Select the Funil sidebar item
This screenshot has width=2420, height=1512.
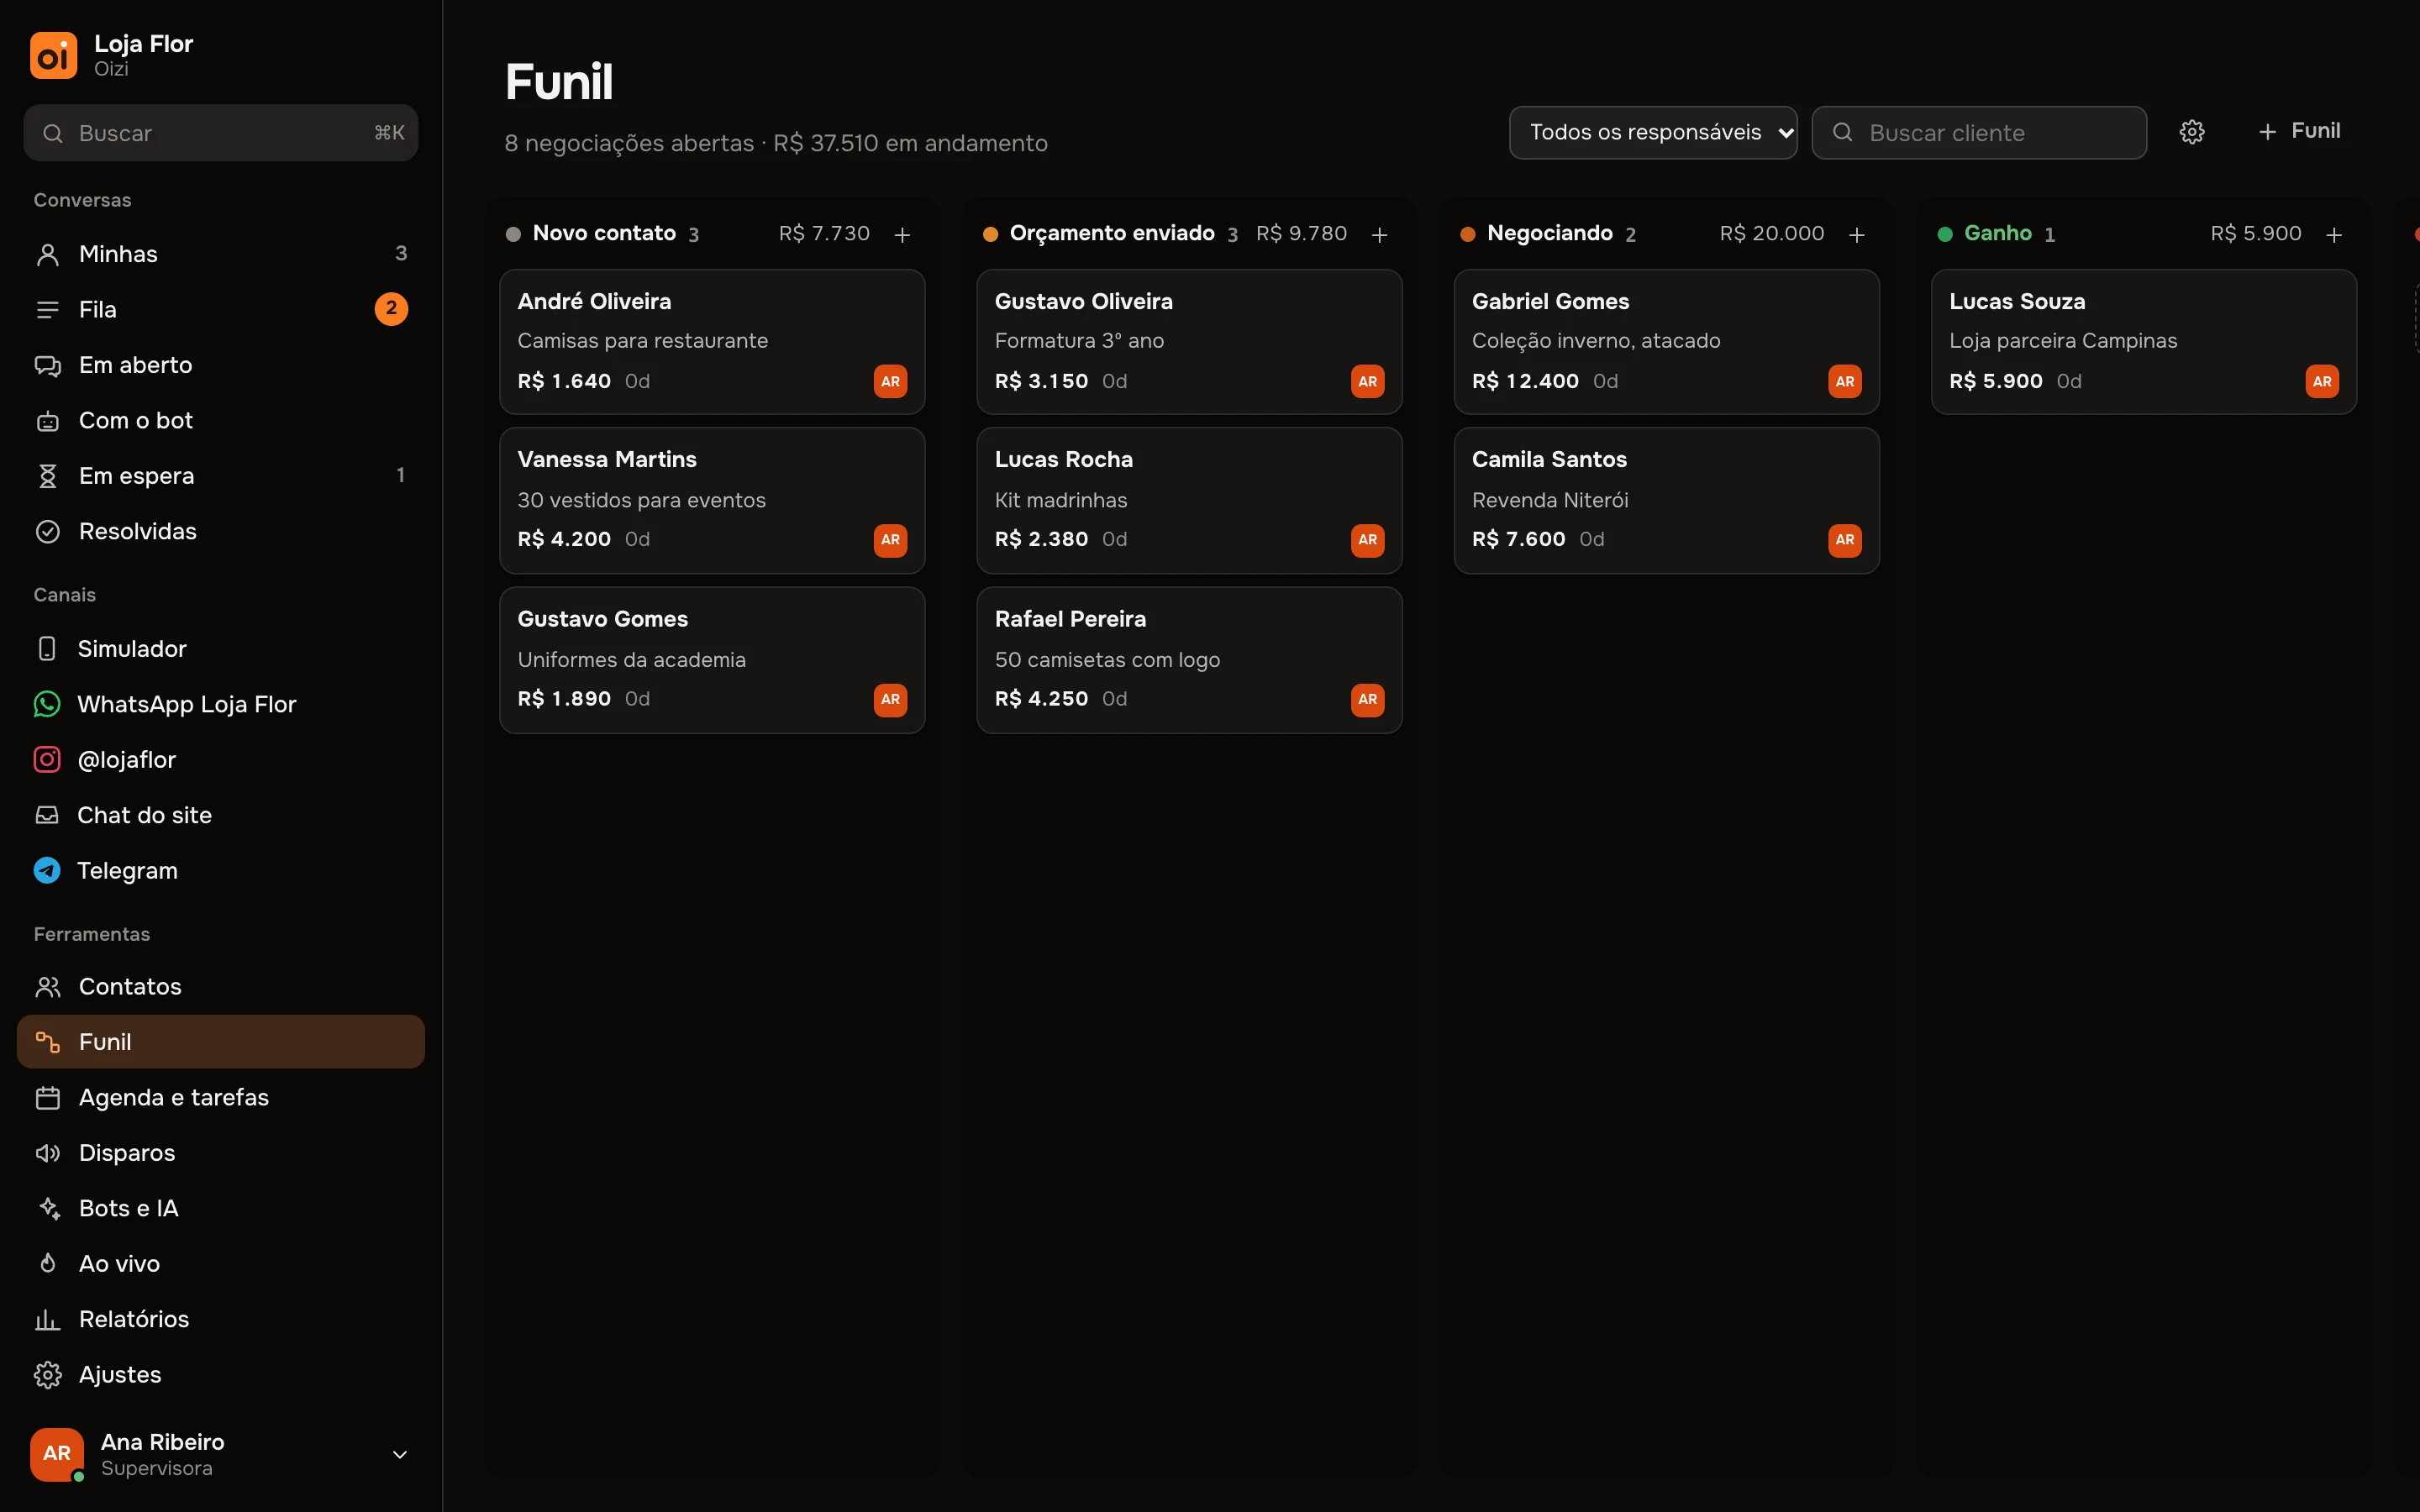[221, 1042]
